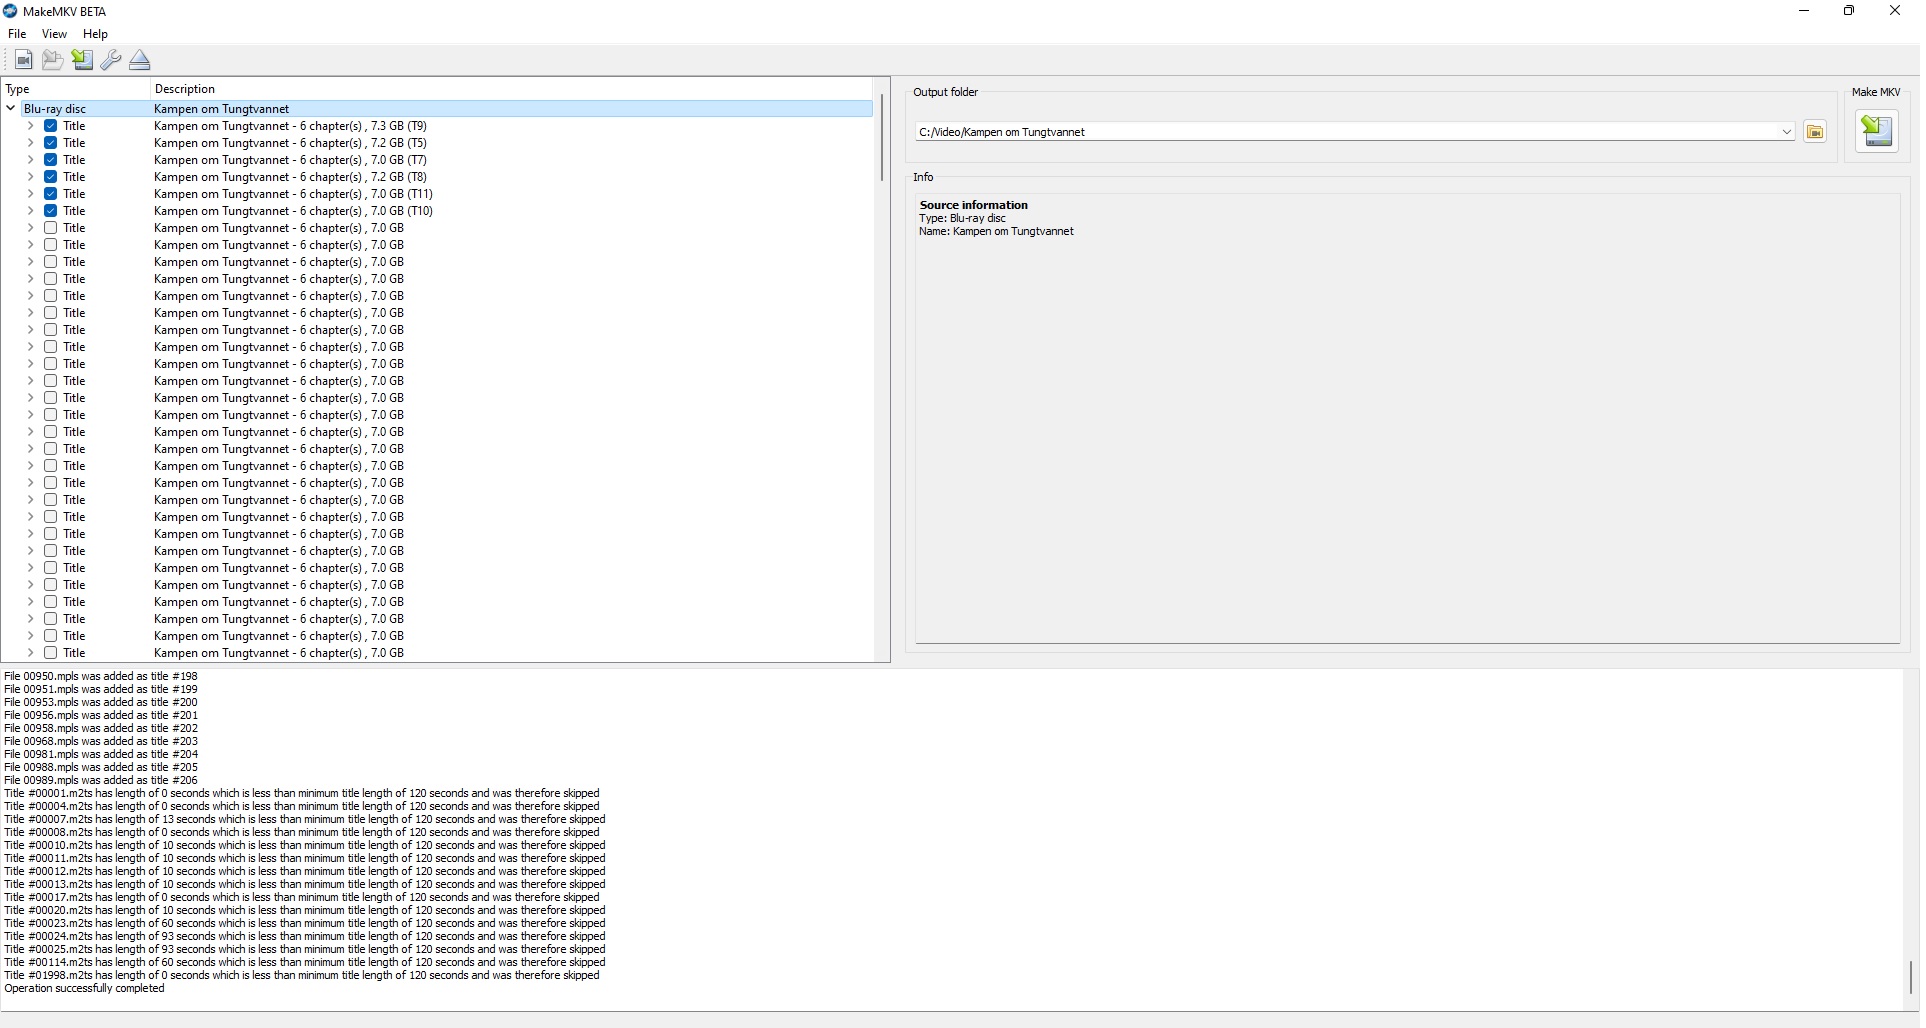
Task: Click the 'Type: Blu-ray disc' info line
Action: [x=962, y=218]
